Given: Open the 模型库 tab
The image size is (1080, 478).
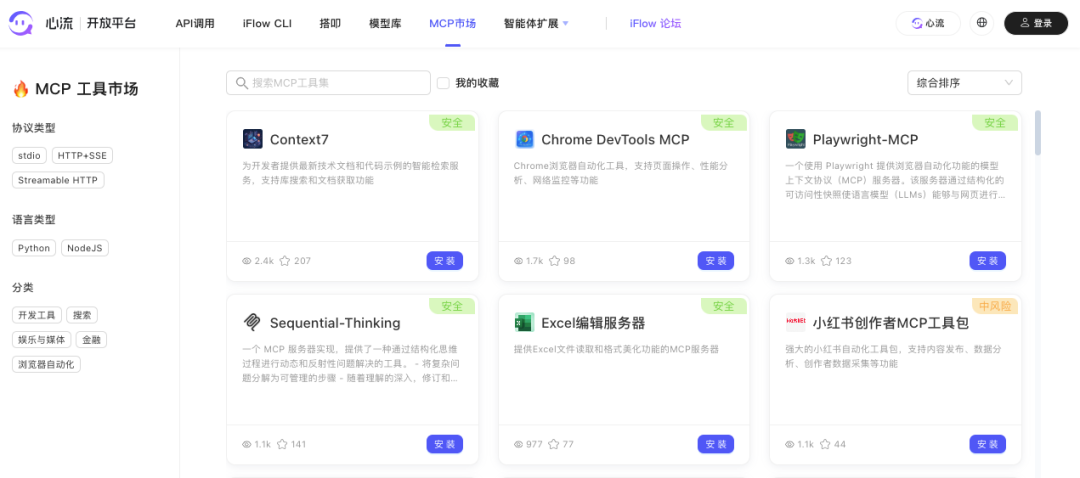Looking at the screenshot, I should 385,23.
